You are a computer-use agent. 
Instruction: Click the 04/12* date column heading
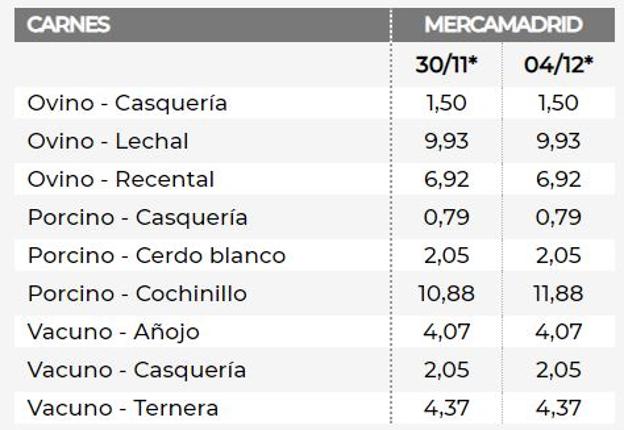pyautogui.click(x=559, y=64)
